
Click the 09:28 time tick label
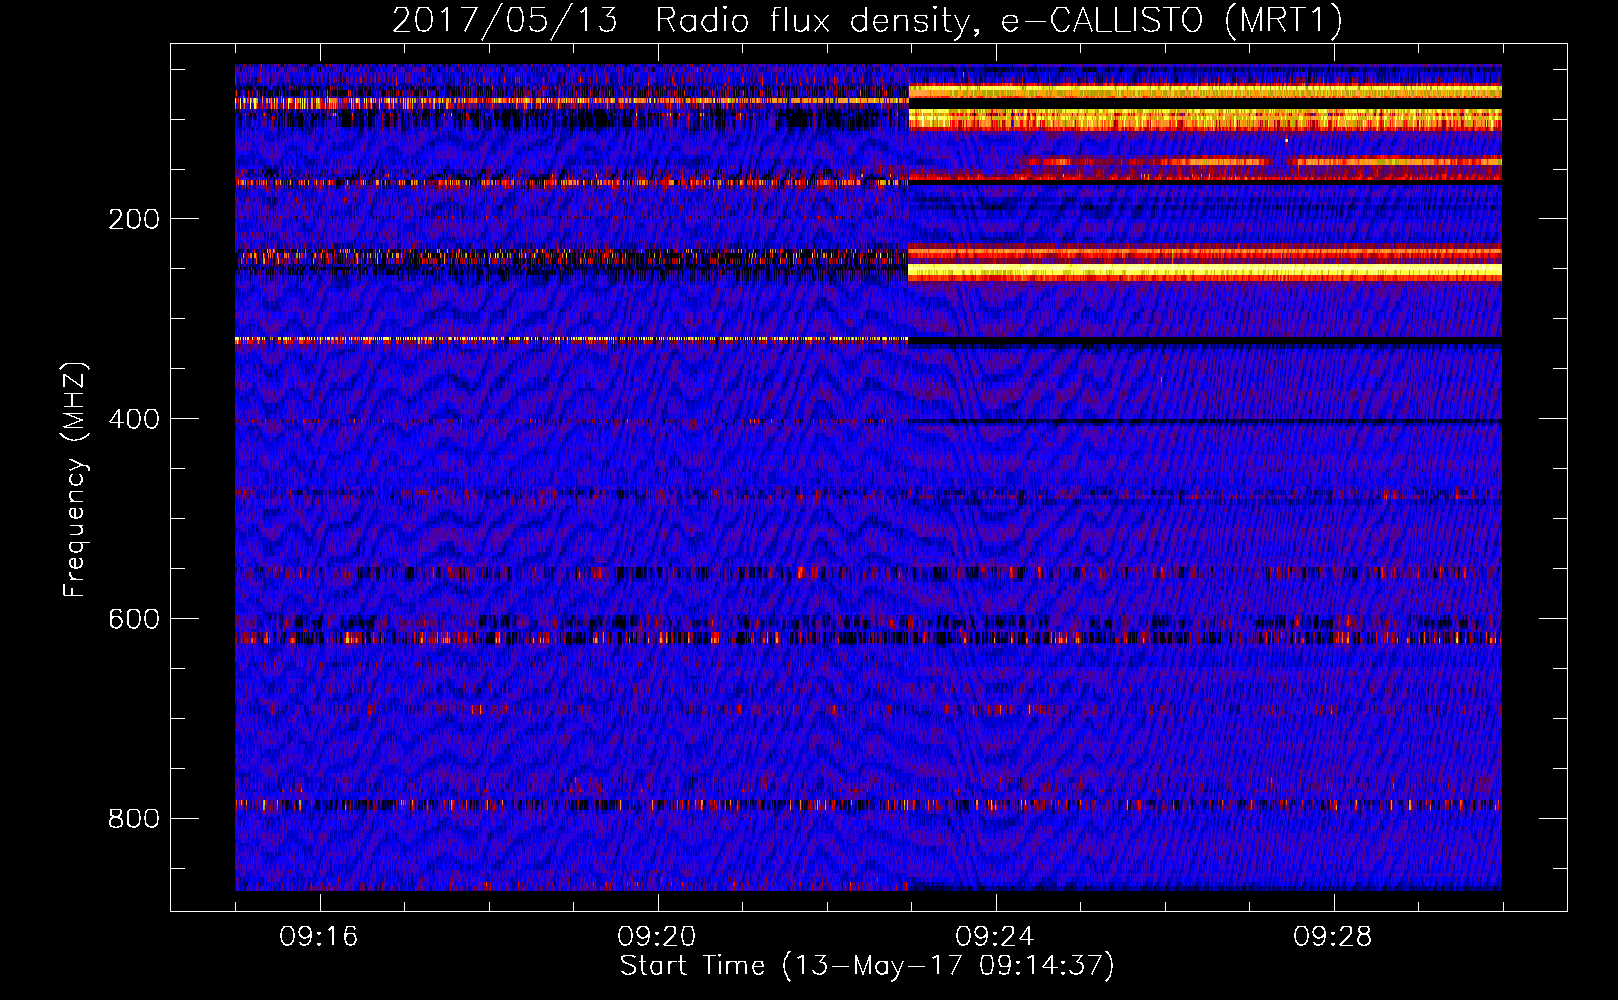(x=1333, y=937)
